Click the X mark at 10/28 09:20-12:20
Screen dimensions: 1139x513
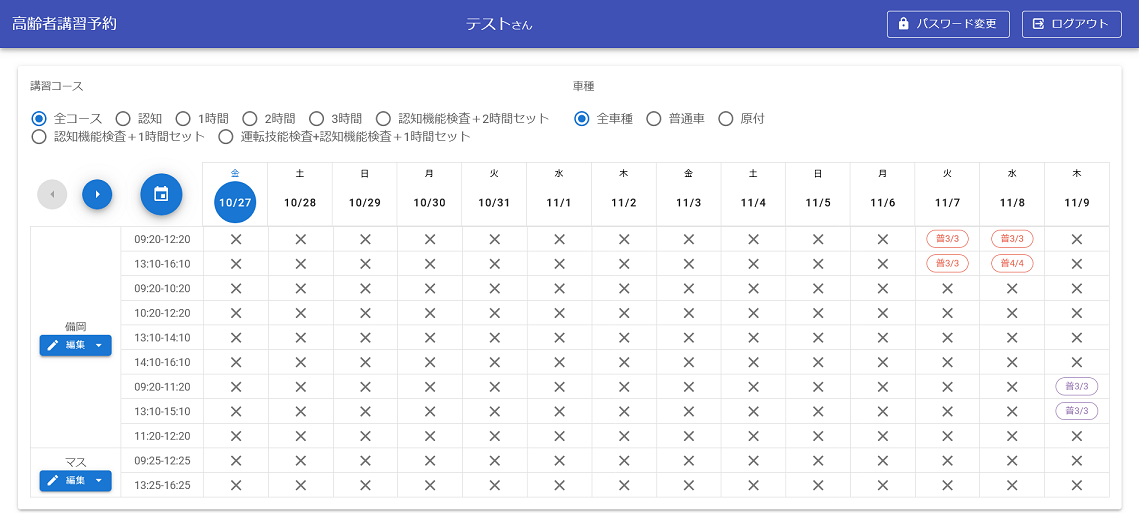[300, 239]
